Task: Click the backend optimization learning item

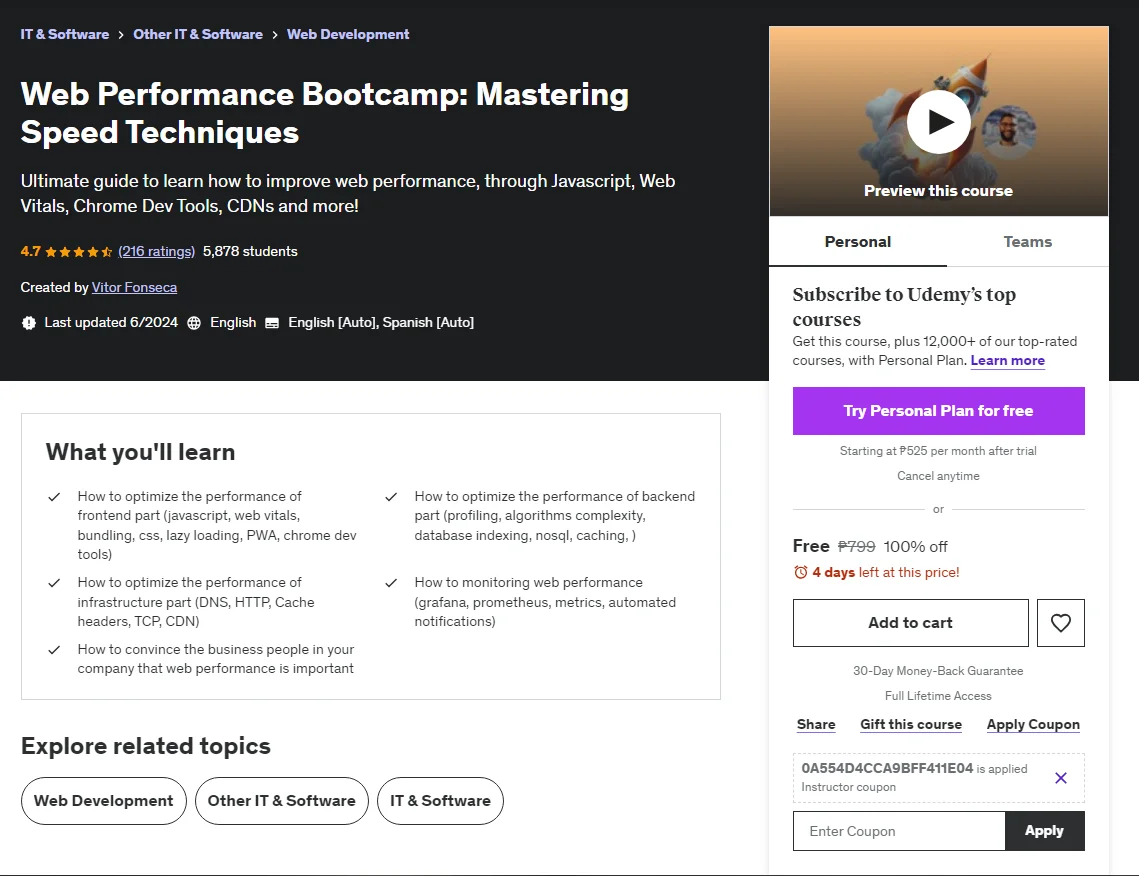Action: pyautogui.click(x=555, y=516)
